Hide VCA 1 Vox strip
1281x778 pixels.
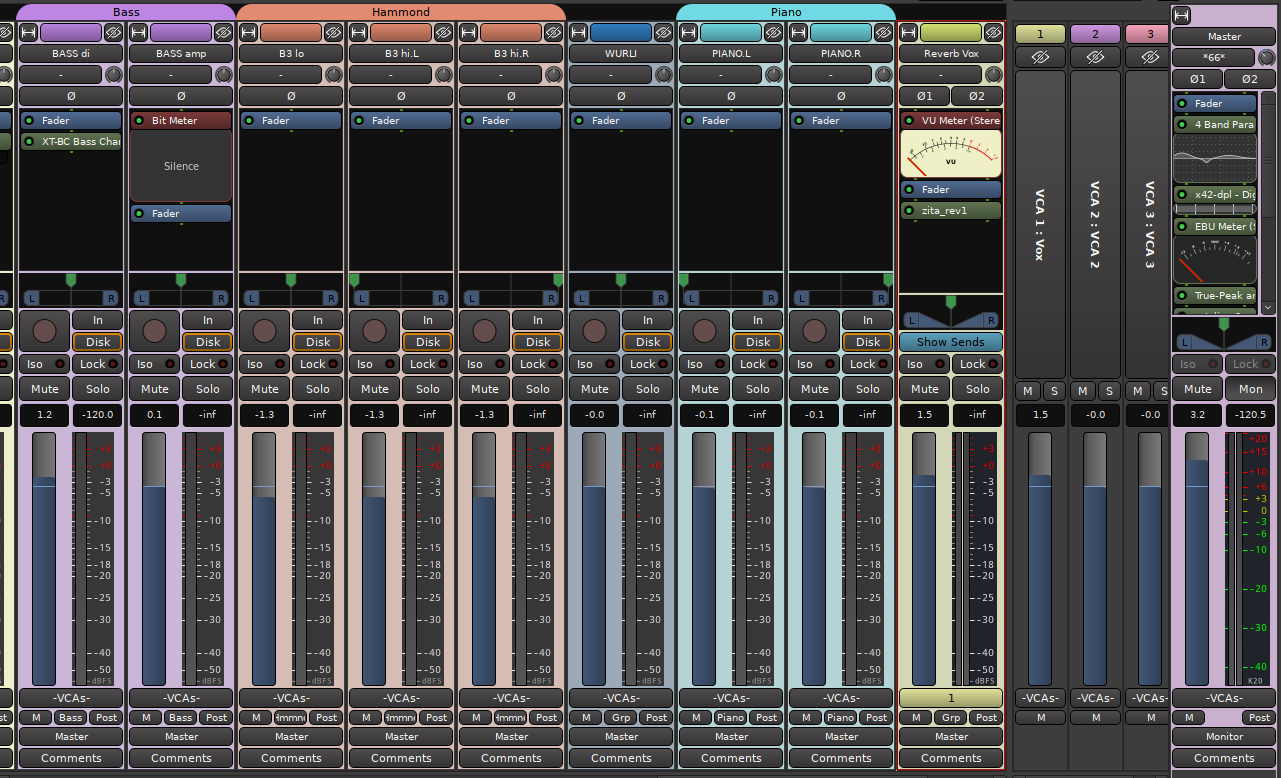click(1040, 57)
